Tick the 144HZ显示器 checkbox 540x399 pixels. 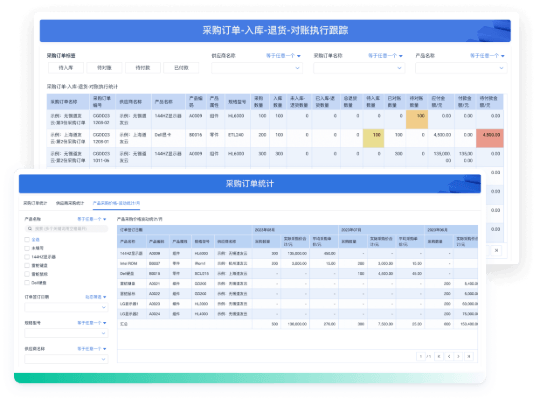[x=27, y=256]
